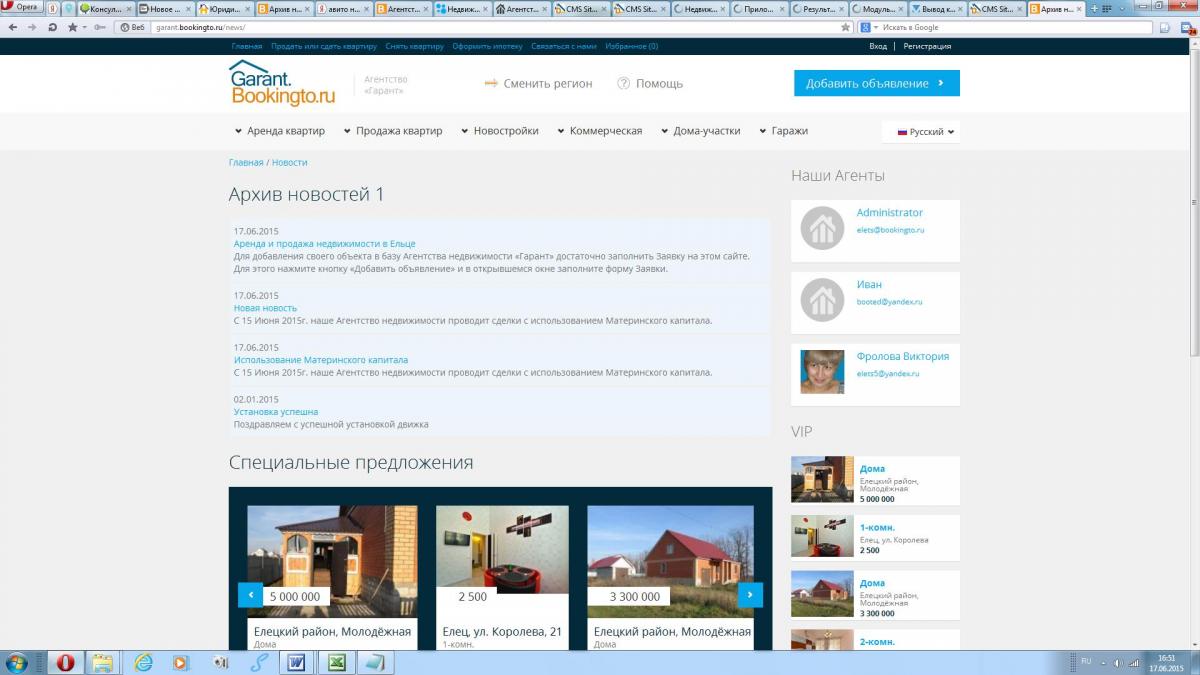Screen dimensions: 1200x675
Task: Reload the page with the refresh icon
Action: [x=52, y=27]
